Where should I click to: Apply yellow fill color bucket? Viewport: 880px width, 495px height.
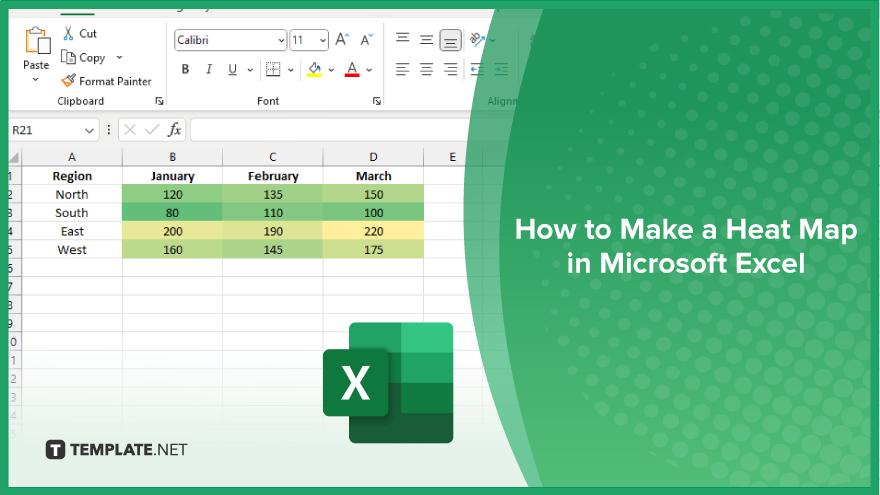[315, 69]
